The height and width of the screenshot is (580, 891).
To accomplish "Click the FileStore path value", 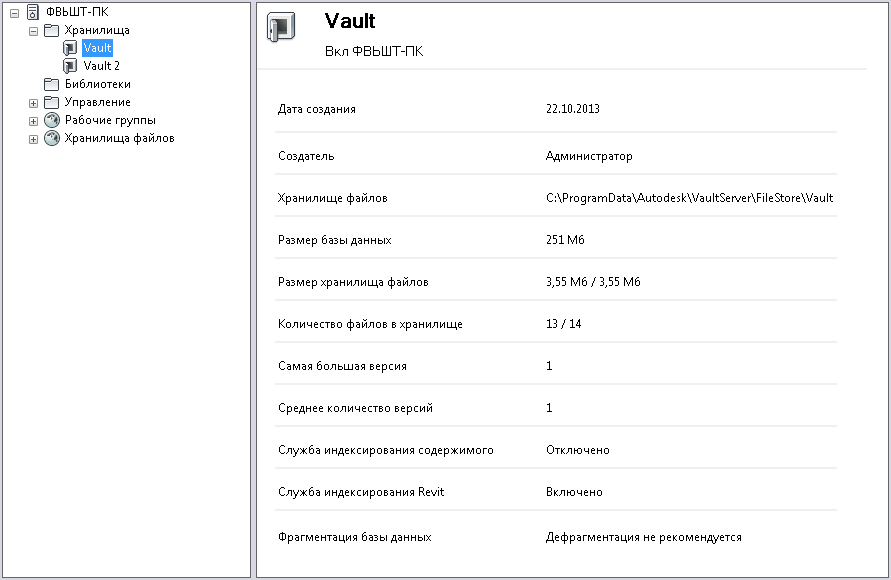I will pyautogui.click(x=689, y=198).
